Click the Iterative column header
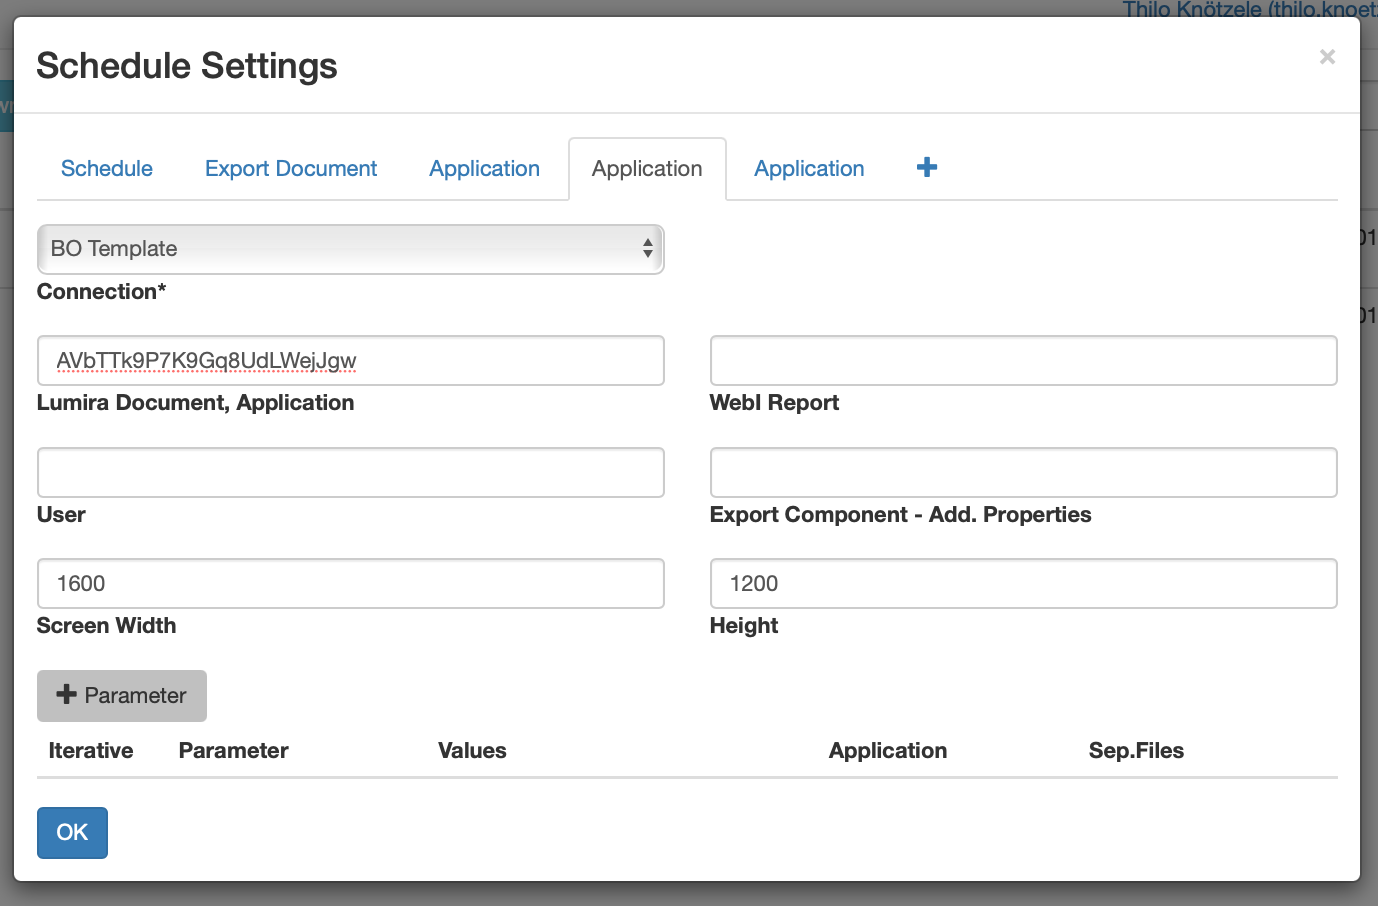The height and width of the screenshot is (906, 1378). click(x=91, y=751)
